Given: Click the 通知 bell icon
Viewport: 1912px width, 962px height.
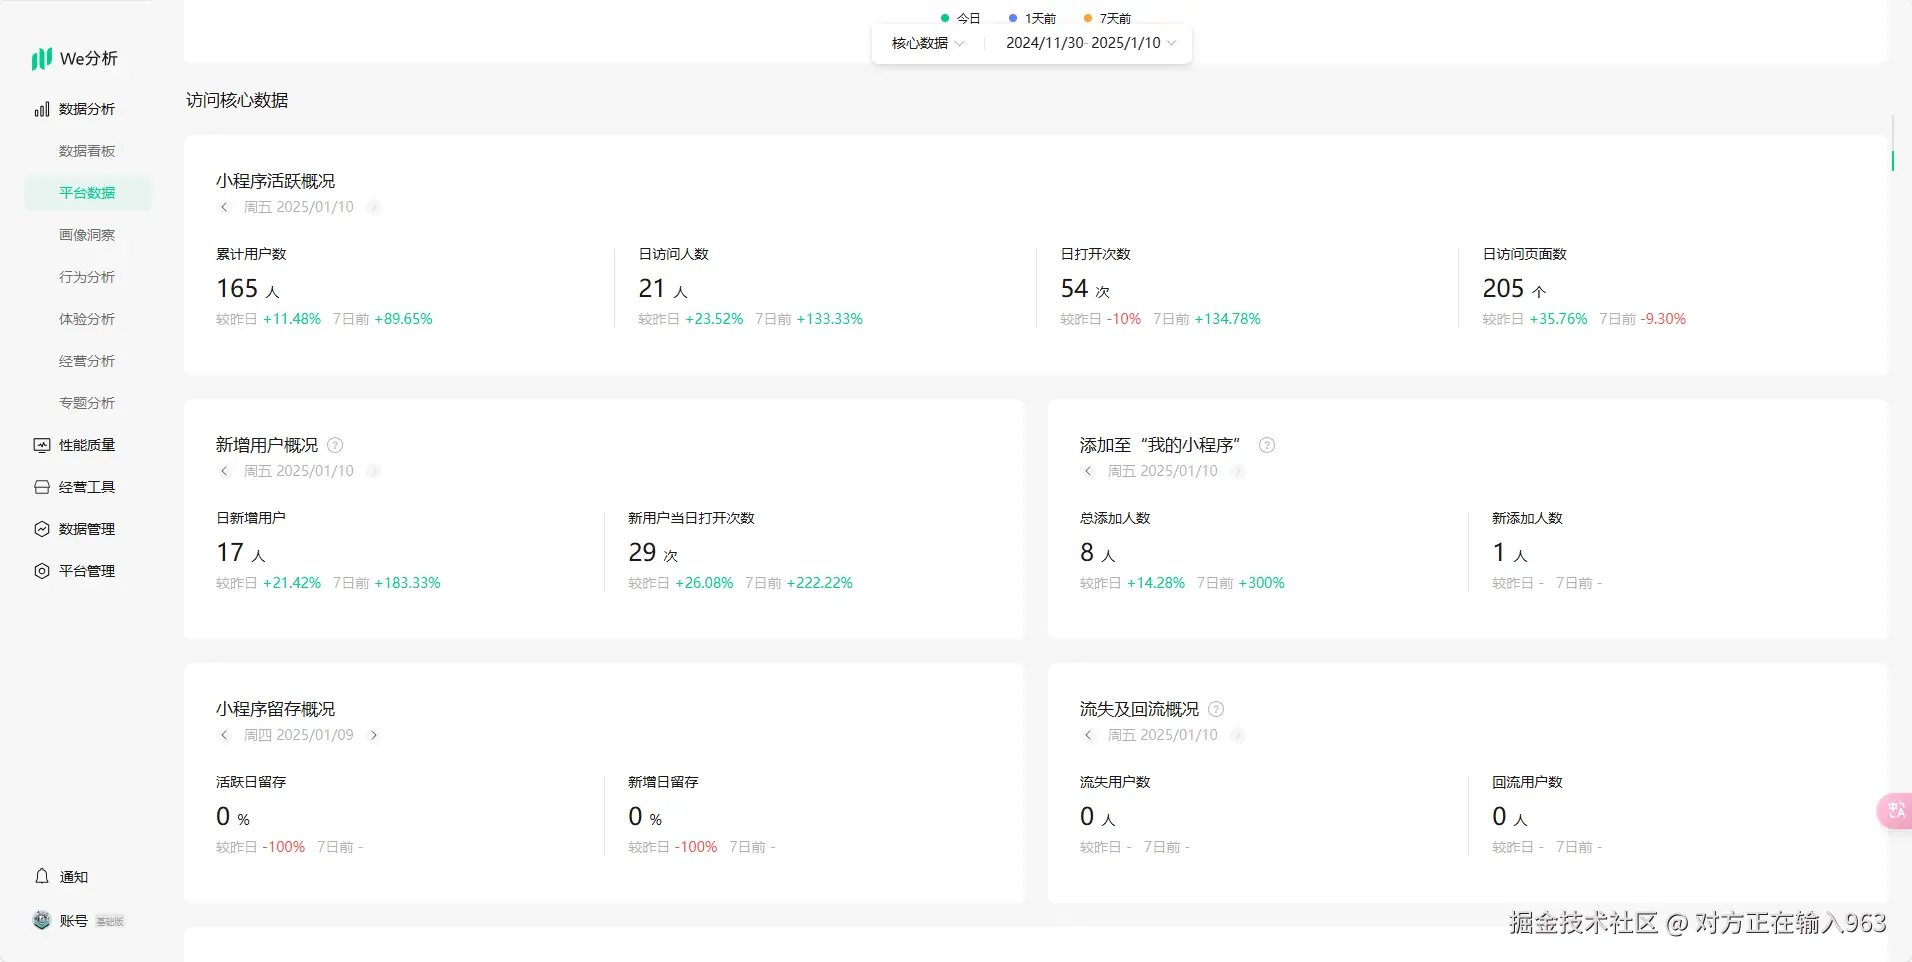Looking at the screenshot, I should (x=42, y=876).
